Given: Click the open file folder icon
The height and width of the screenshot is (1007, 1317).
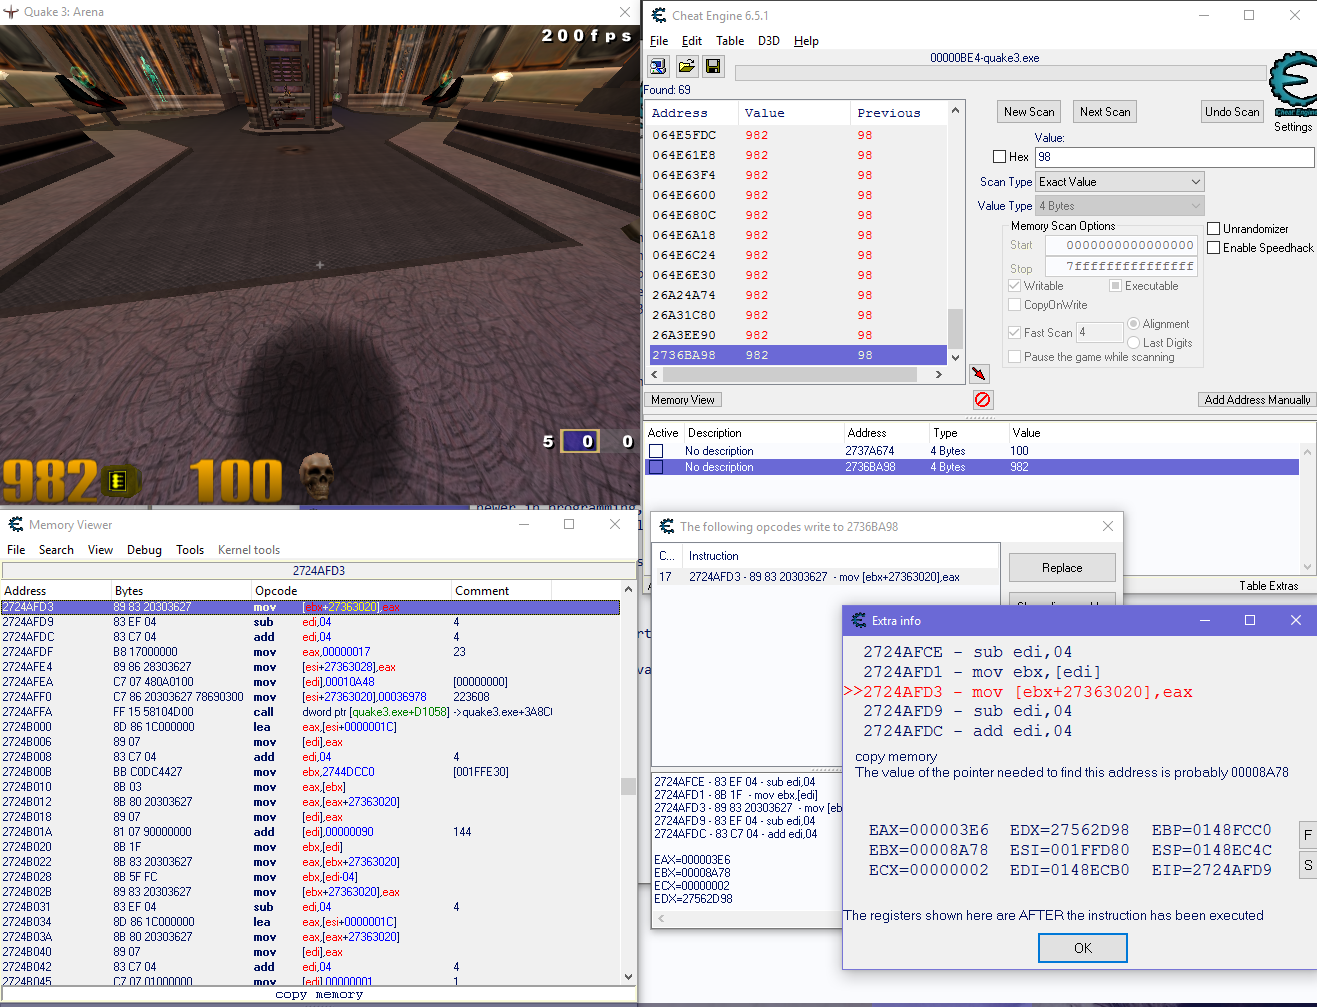Looking at the screenshot, I should (686, 66).
